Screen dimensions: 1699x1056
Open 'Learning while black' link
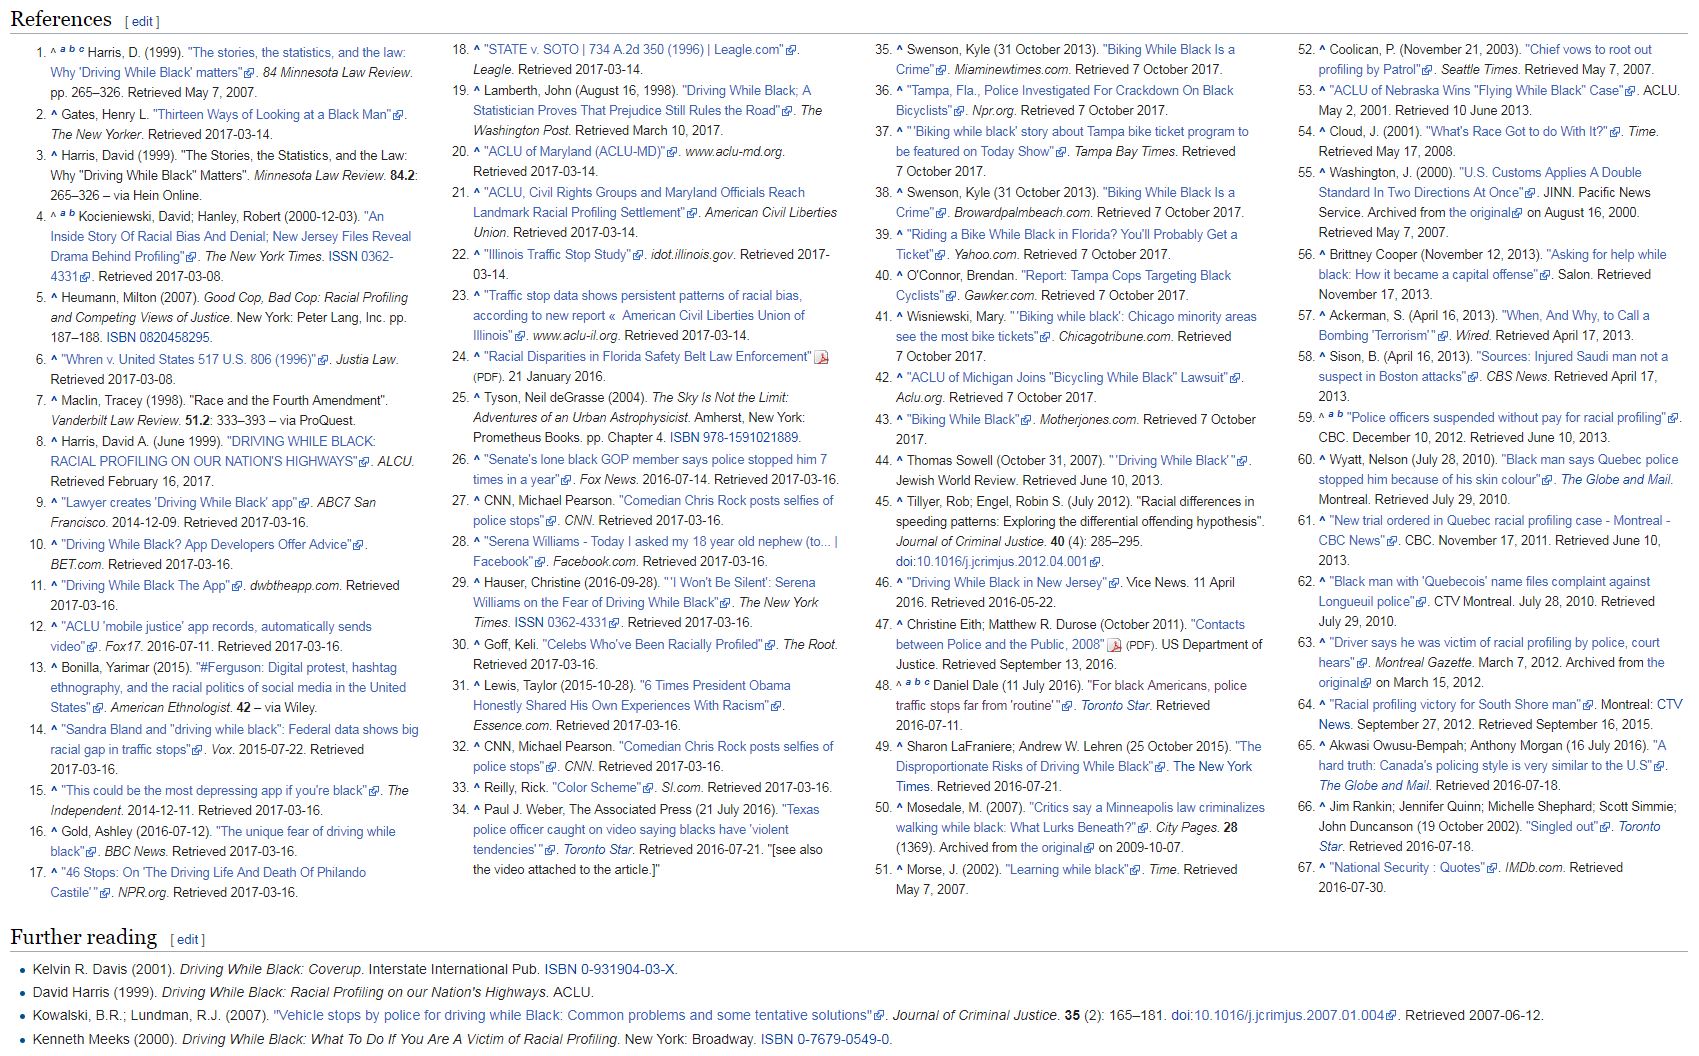(x=1066, y=870)
